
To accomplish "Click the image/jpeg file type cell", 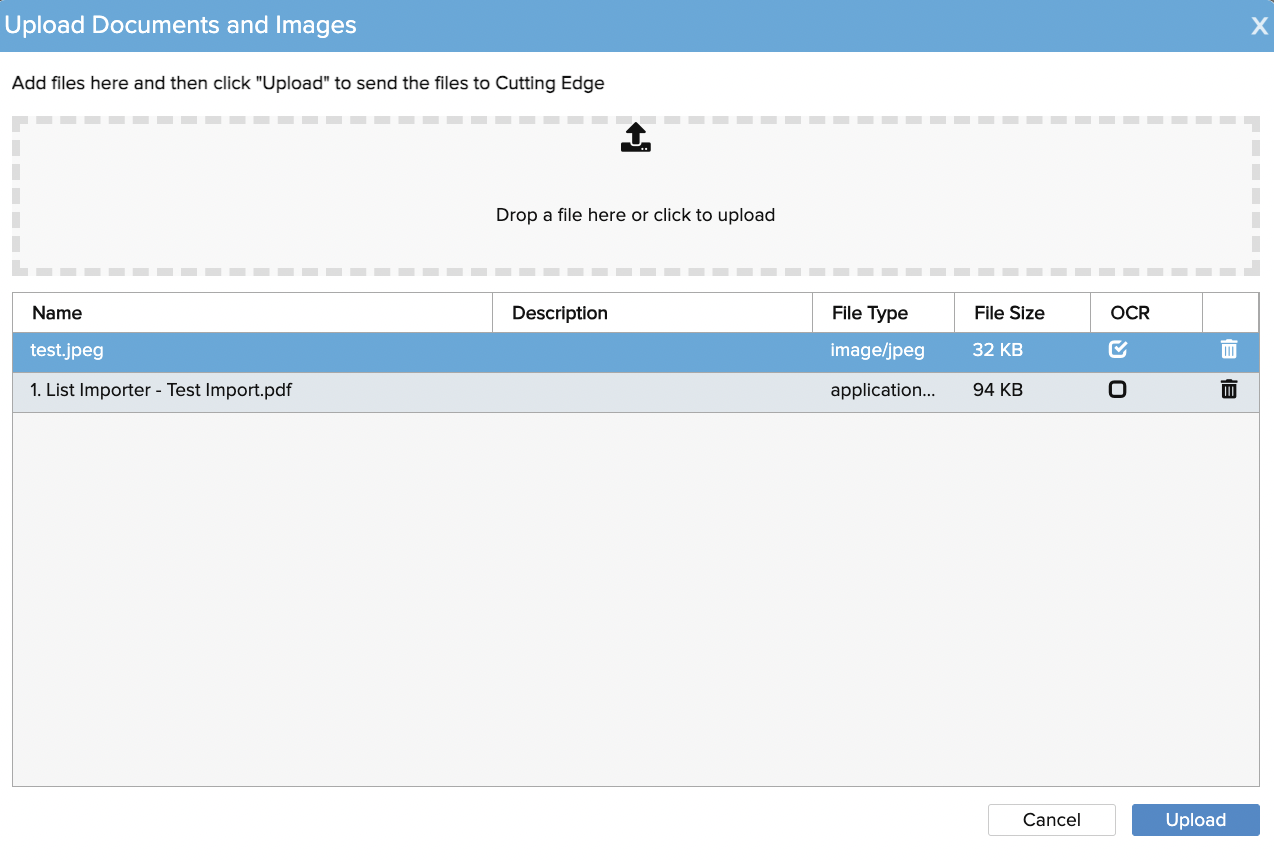I will [x=877, y=351].
